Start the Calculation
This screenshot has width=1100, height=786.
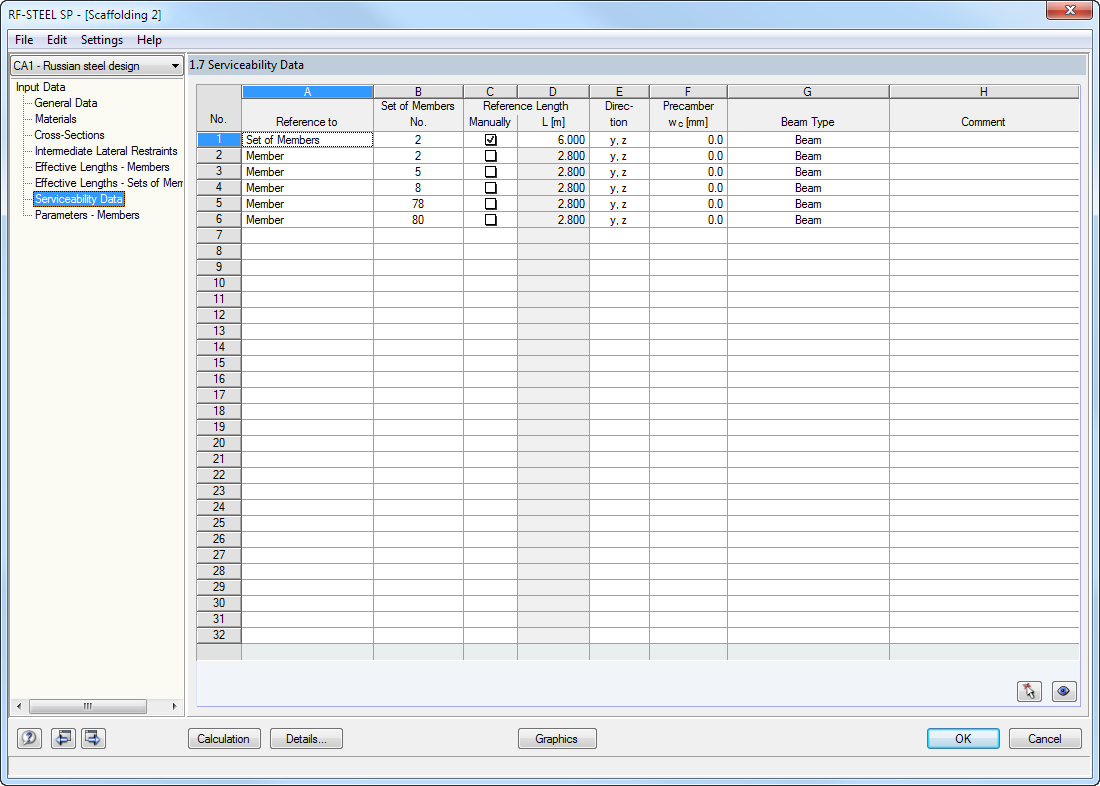[x=224, y=738]
